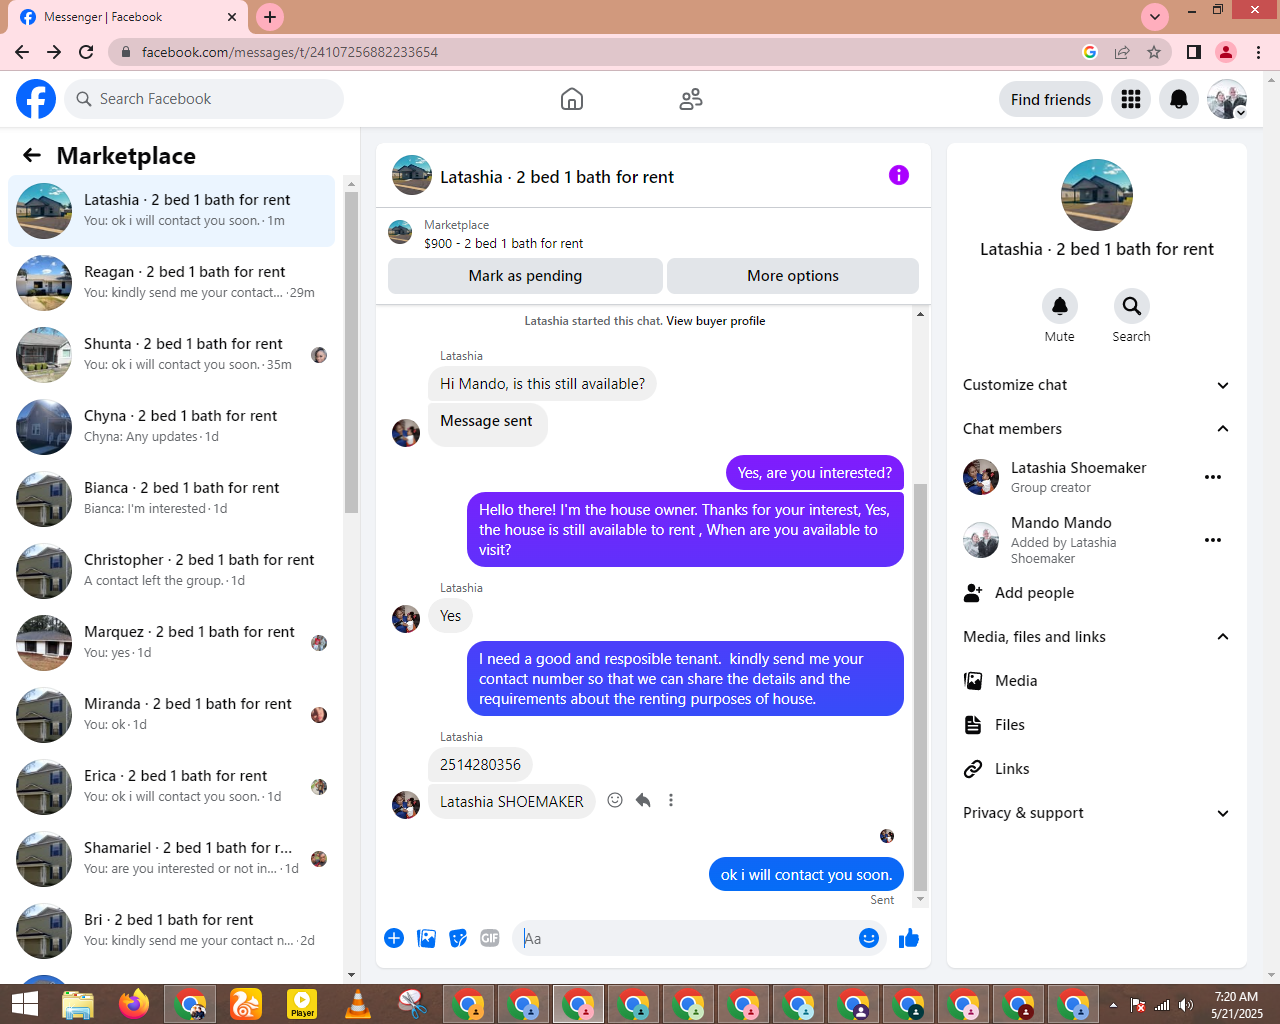Image resolution: width=1280 pixels, height=1024 pixels.
Task: Open the Media item in shared content
Action: pyautogui.click(x=1097, y=681)
